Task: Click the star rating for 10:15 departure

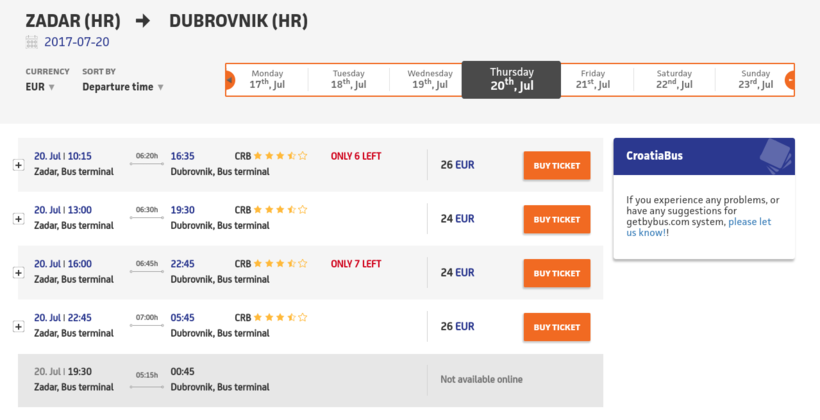Action: coord(280,156)
